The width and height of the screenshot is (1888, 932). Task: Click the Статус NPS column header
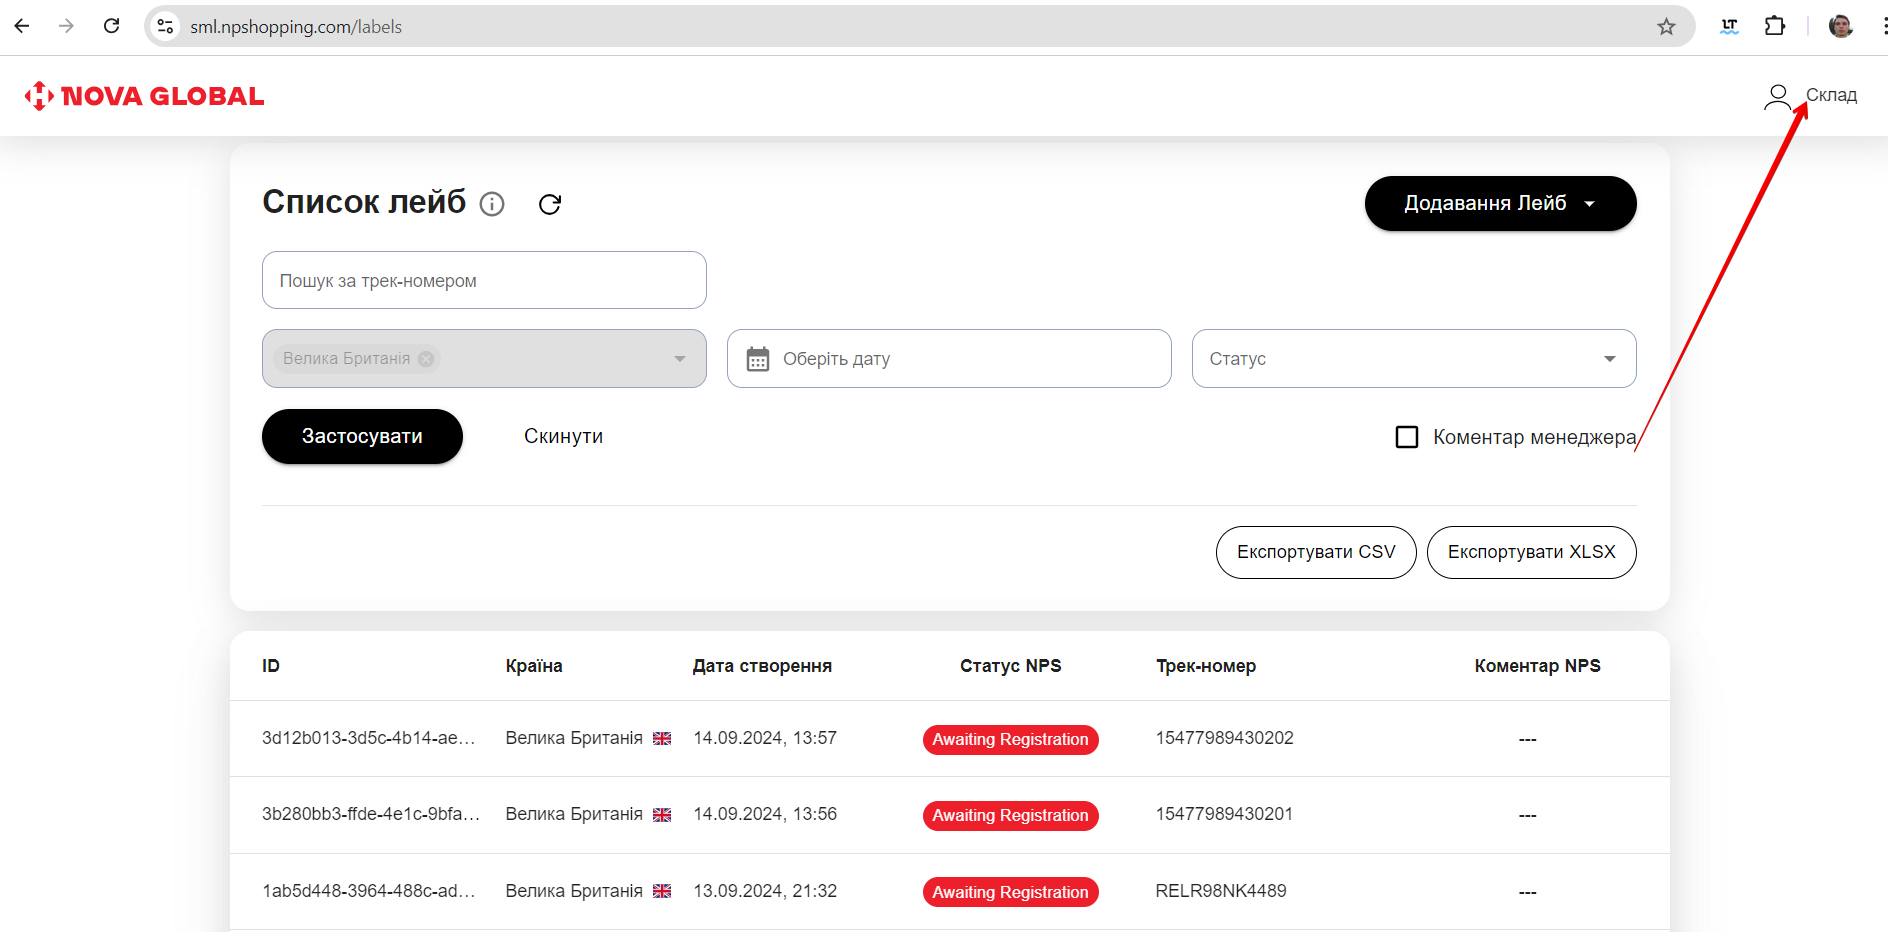click(1010, 666)
